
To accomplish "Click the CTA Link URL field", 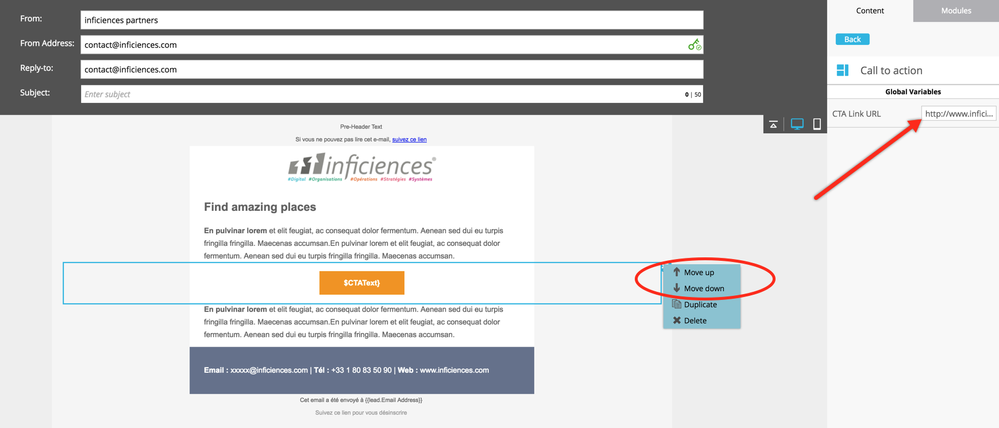I will tap(959, 113).
